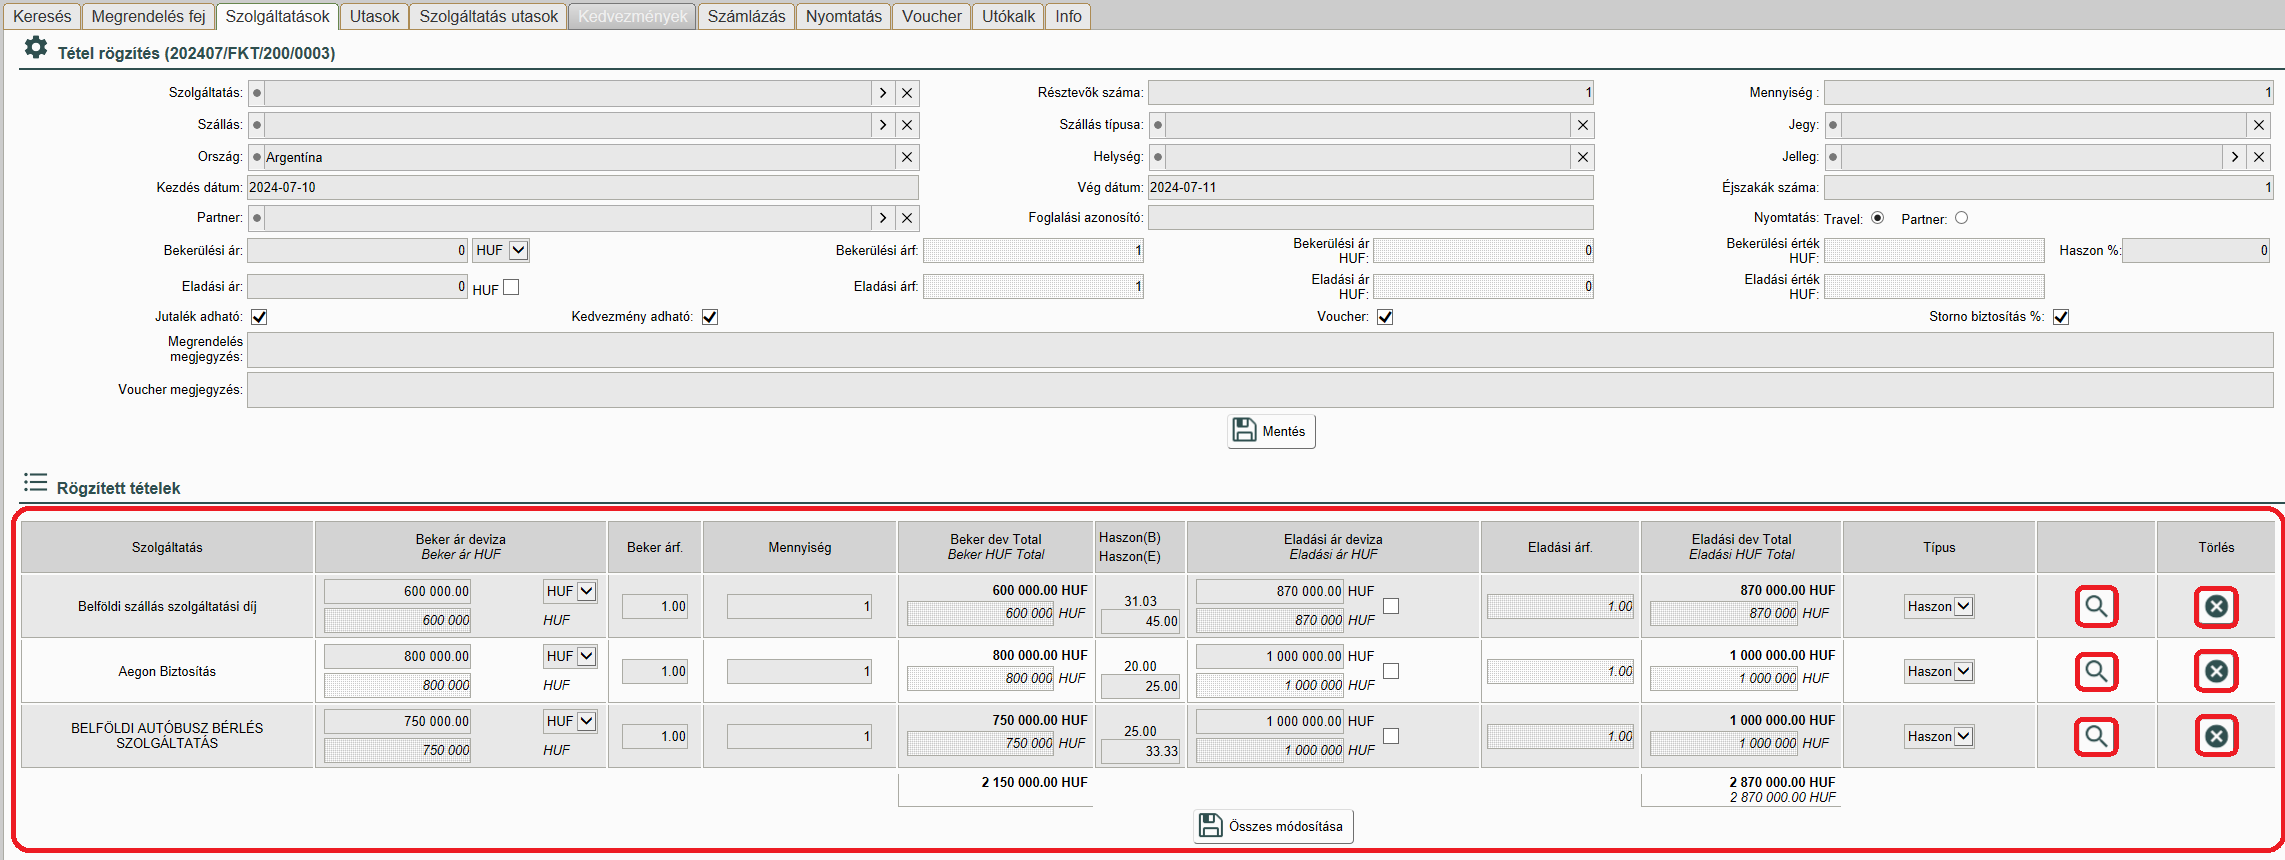Toggle the Jutalék adható checkbox
The image size is (2285, 860).
259,317
